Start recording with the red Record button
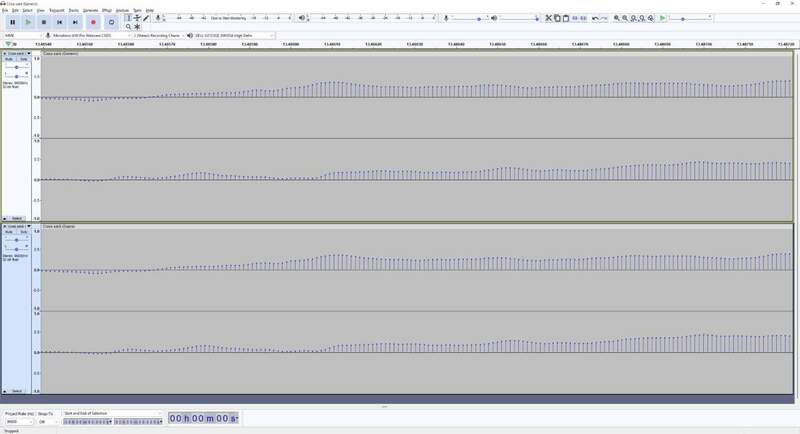This screenshot has width=800, height=434. point(93,22)
